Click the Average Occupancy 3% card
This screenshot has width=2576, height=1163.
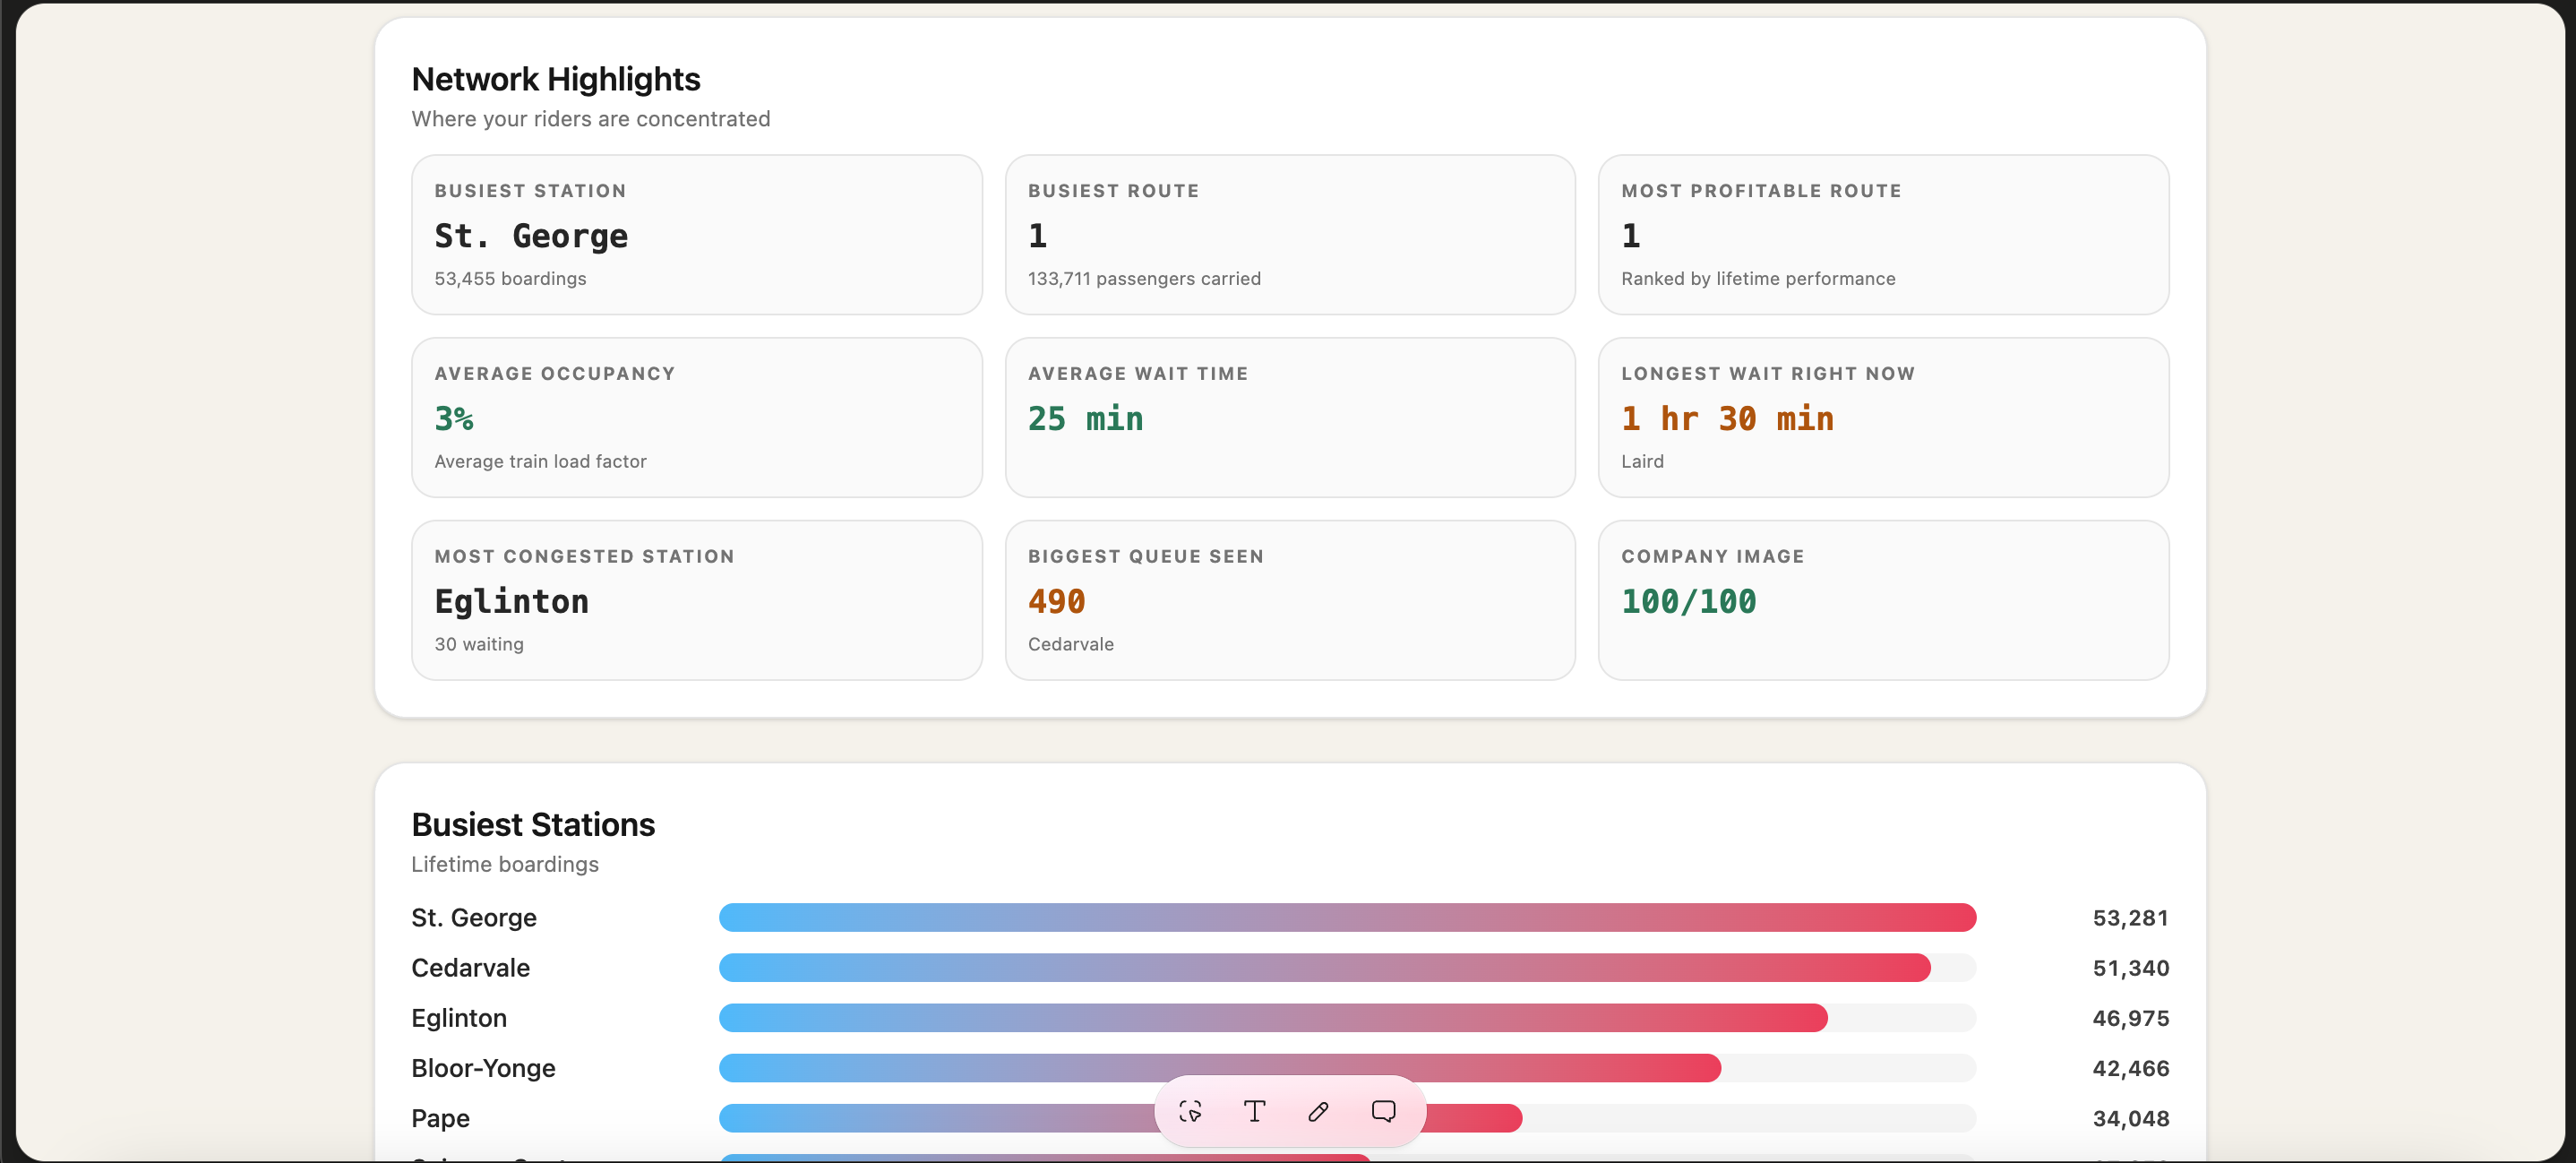(697, 417)
